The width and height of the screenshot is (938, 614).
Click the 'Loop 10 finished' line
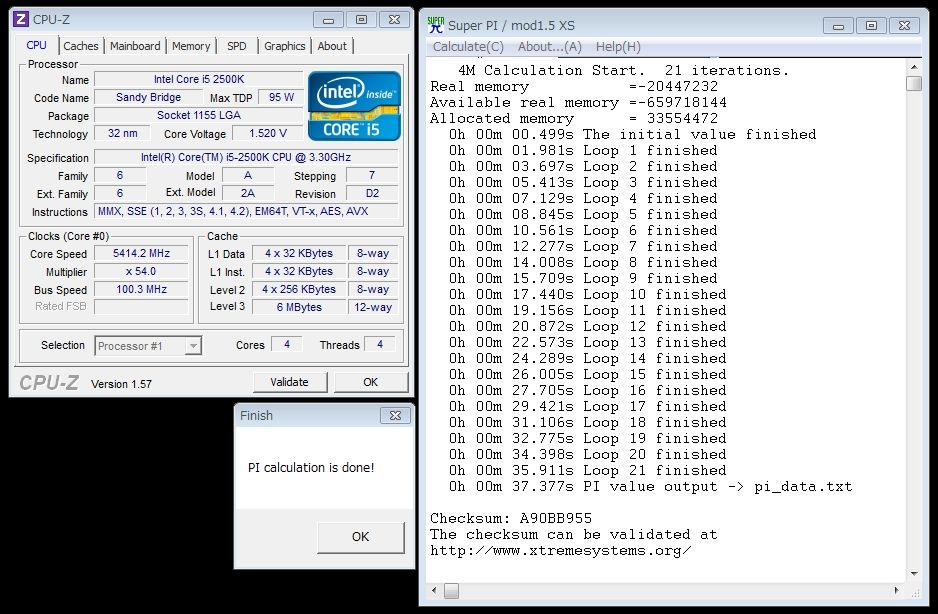[x=587, y=294]
